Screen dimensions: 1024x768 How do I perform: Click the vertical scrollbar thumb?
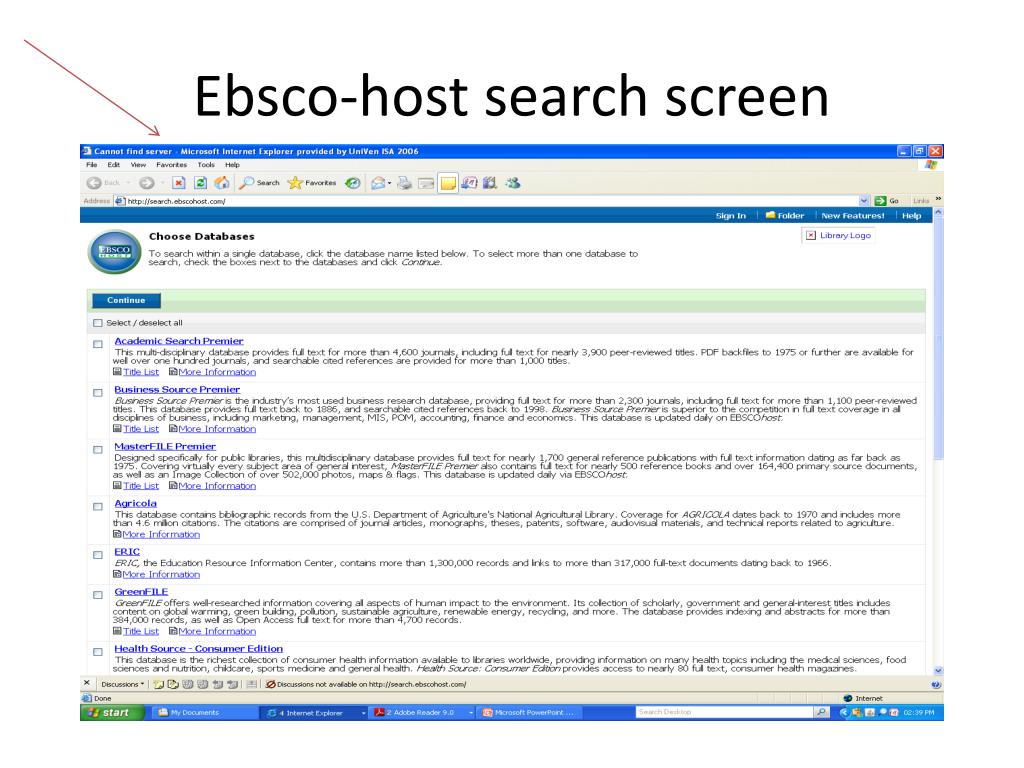tap(938, 340)
